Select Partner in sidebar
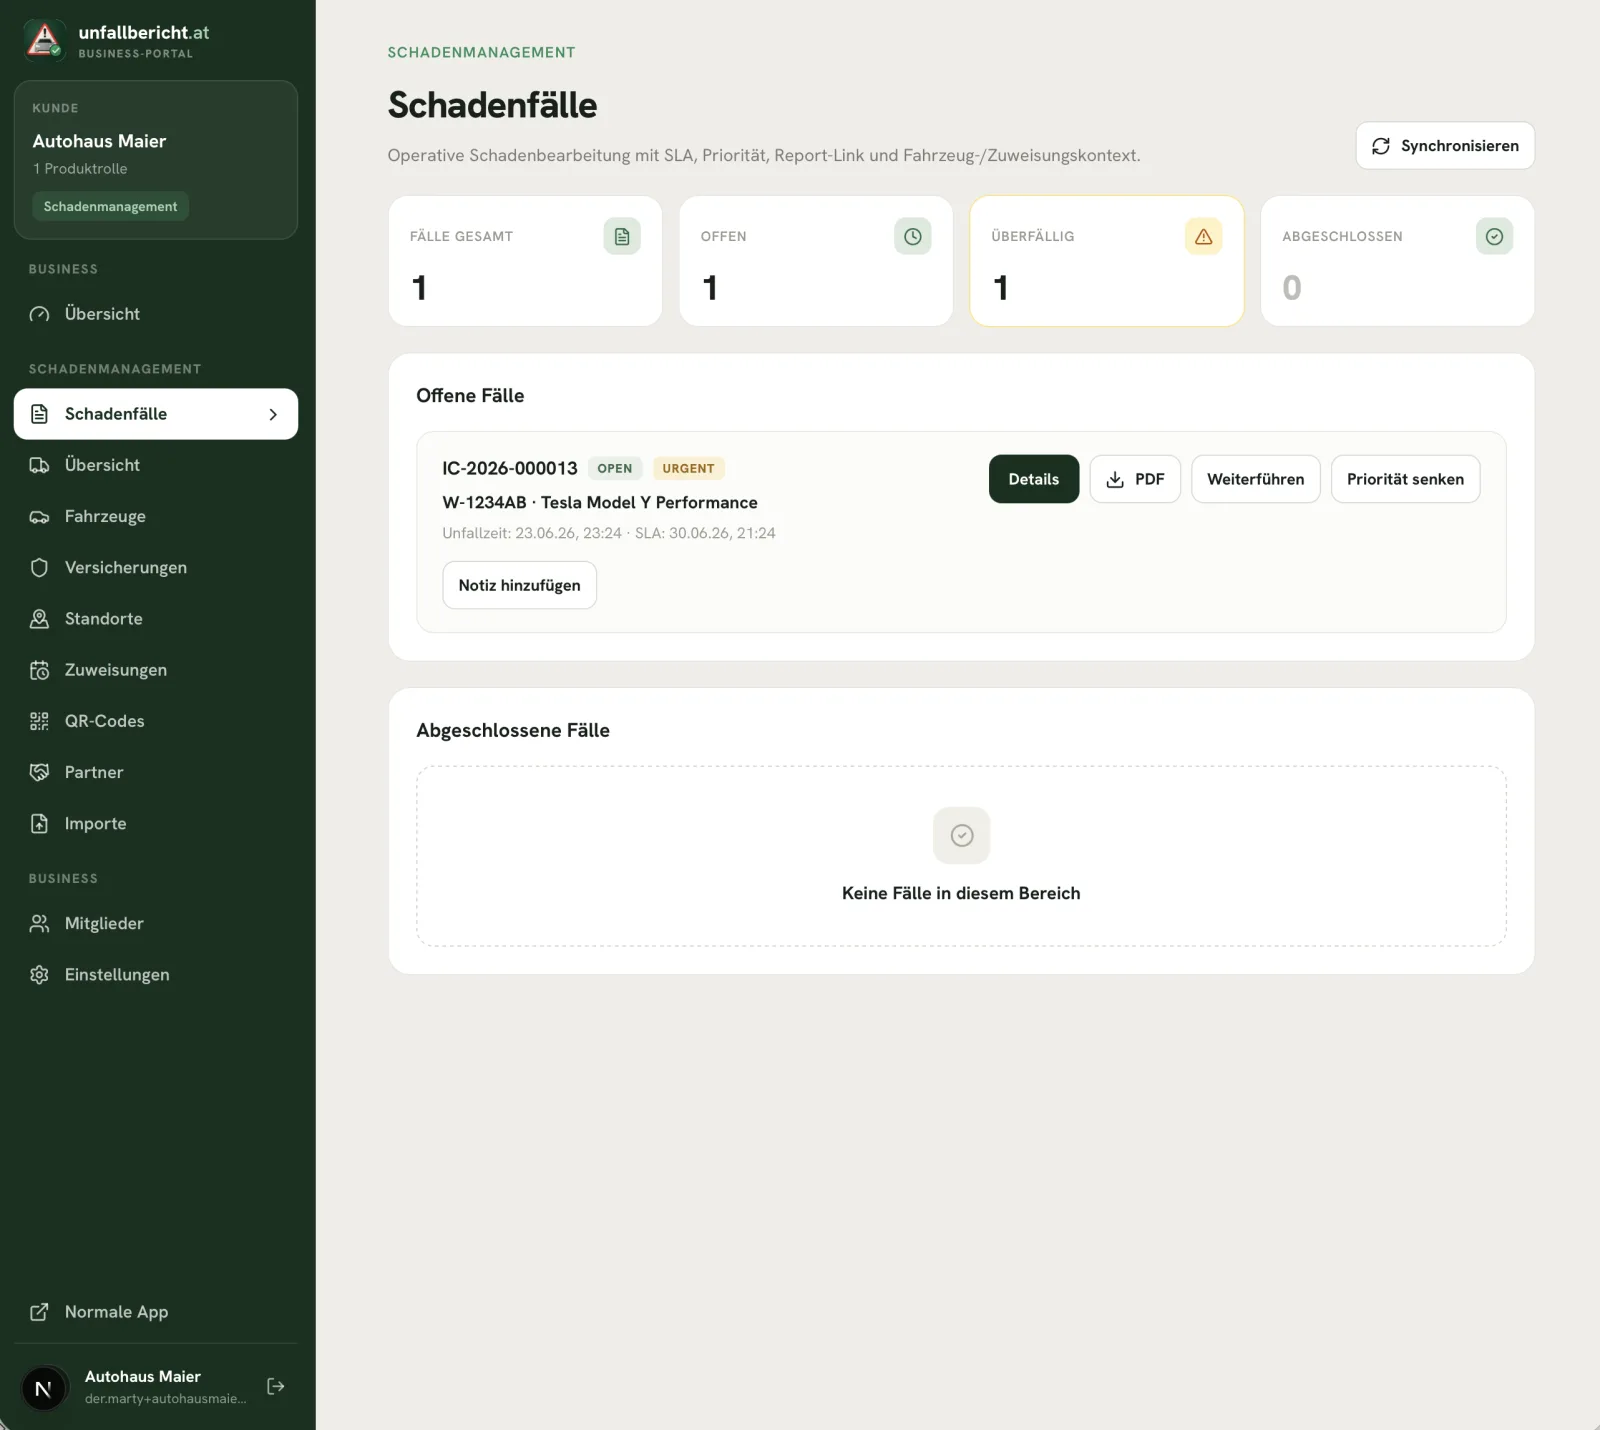Image resolution: width=1600 pixels, height=1430 pixels. pyautogui.click(x=156, y=772)
